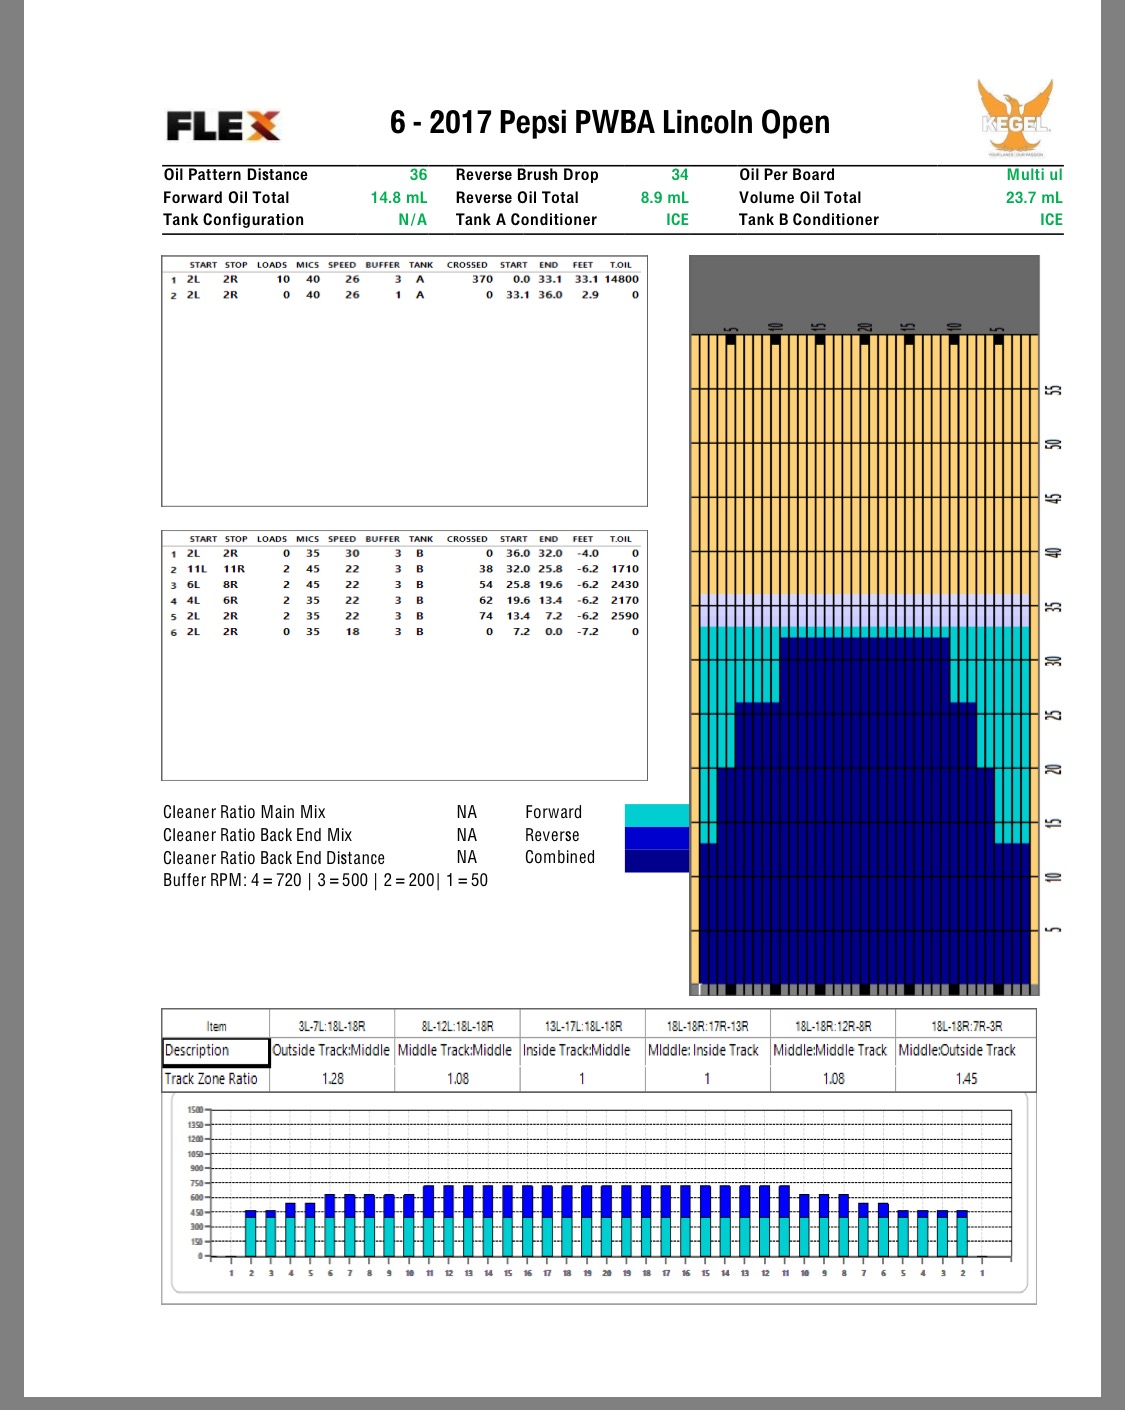Image resolution: width=1125 pixels, height=1410 pixels.
Task: Click the Reverse Brush Drop value 34
Action: tap(680, 175)
